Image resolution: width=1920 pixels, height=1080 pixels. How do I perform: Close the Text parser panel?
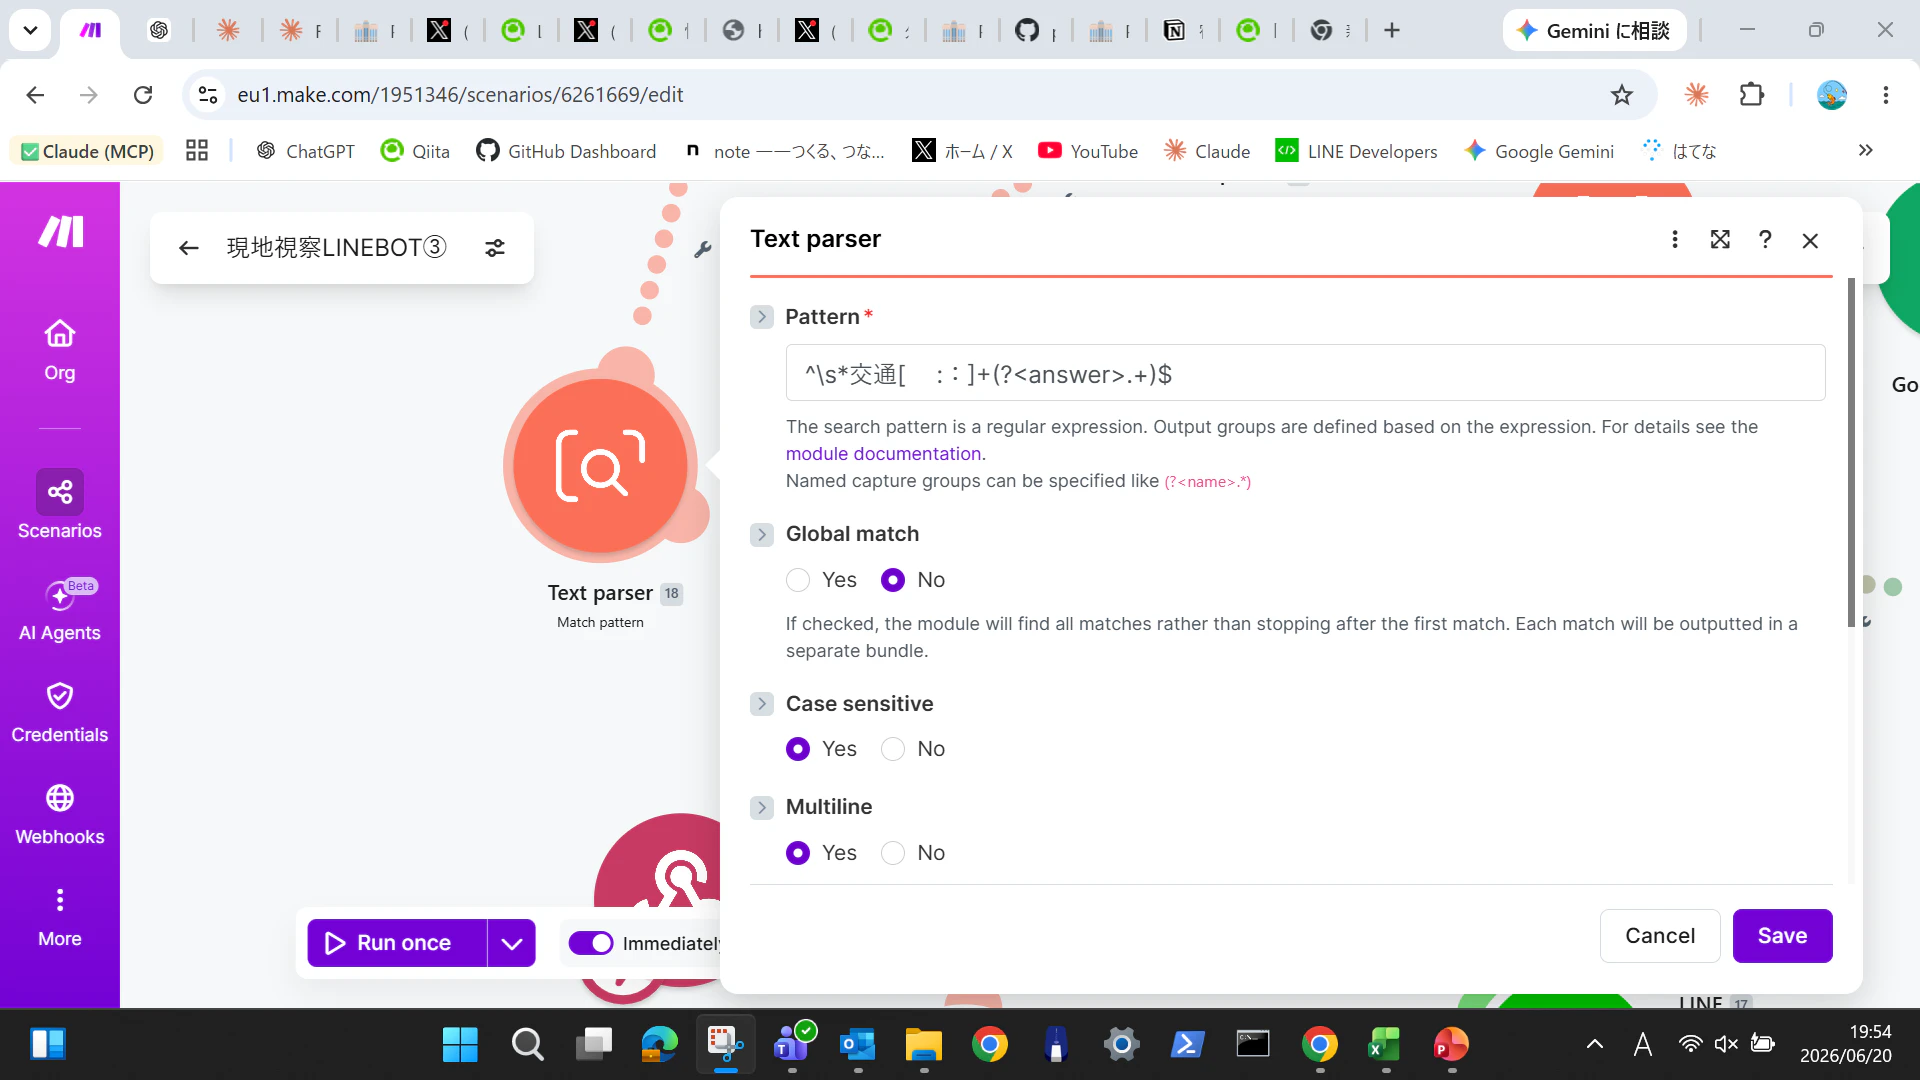tap(1810, 241)
